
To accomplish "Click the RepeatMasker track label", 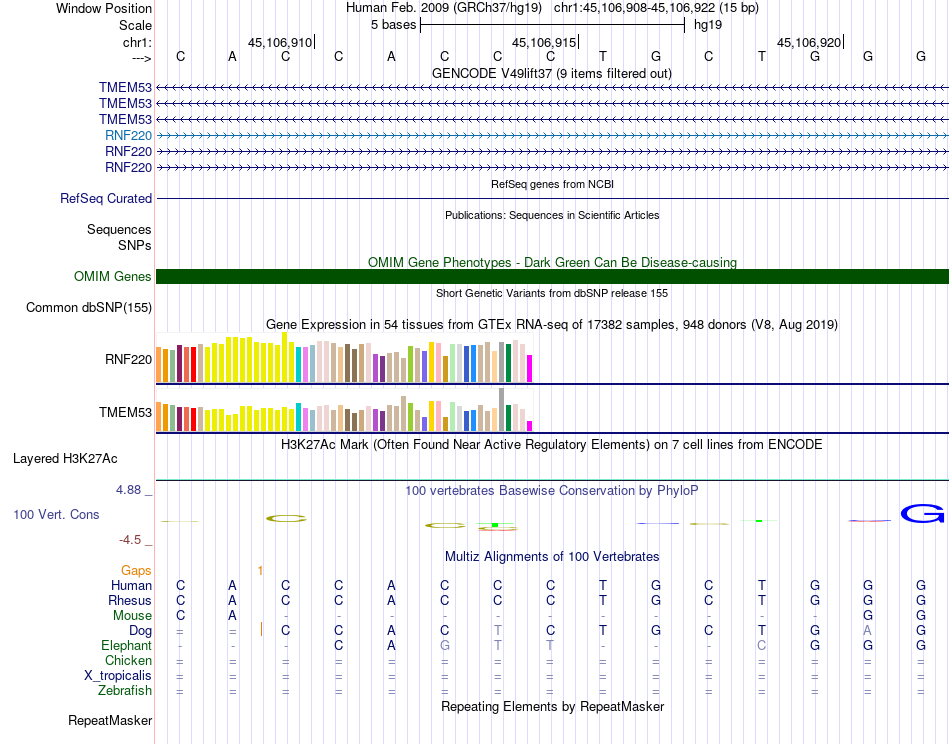I will 110,720.
